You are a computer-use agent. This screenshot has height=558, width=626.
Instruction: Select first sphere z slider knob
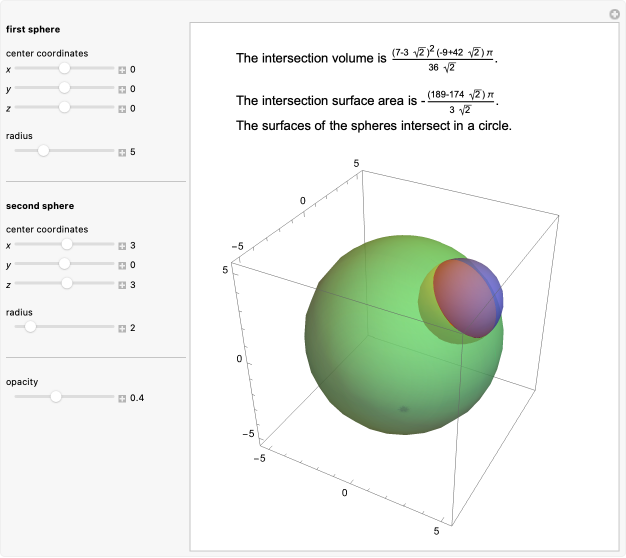tap(64, 106)
